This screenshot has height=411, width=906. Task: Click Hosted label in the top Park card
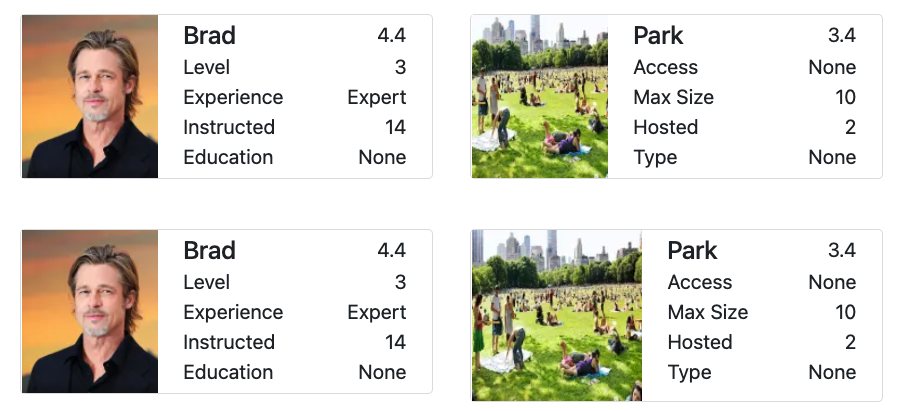[x=666, y=127]
